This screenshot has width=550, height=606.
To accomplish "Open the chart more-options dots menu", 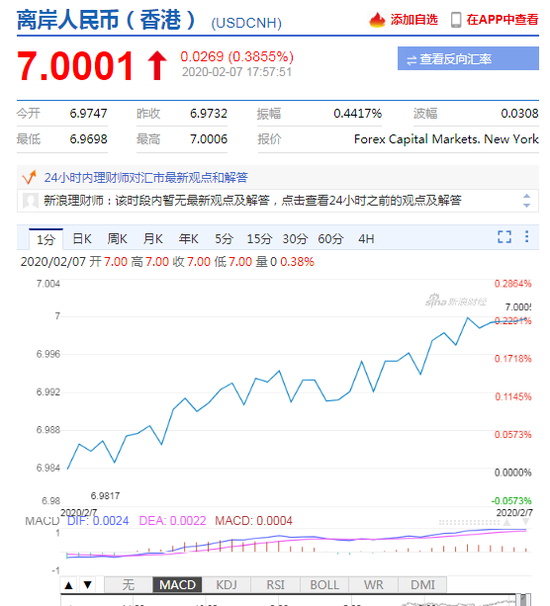I will (527, 237).
